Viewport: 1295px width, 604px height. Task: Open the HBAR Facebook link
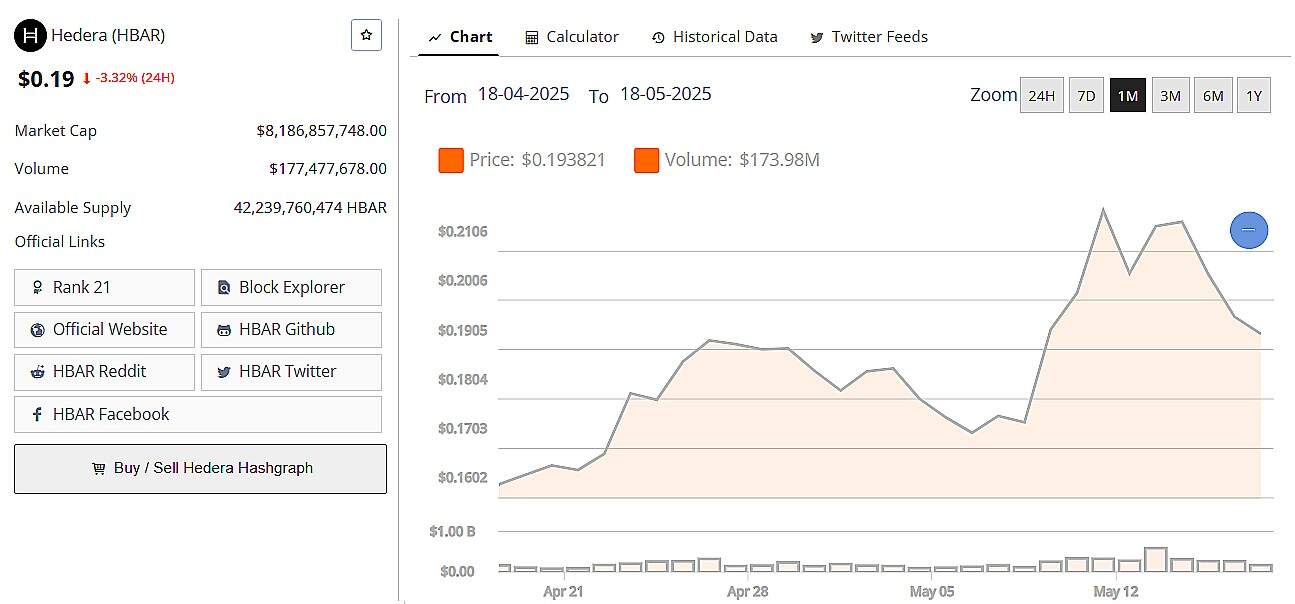tap(198, 414)
